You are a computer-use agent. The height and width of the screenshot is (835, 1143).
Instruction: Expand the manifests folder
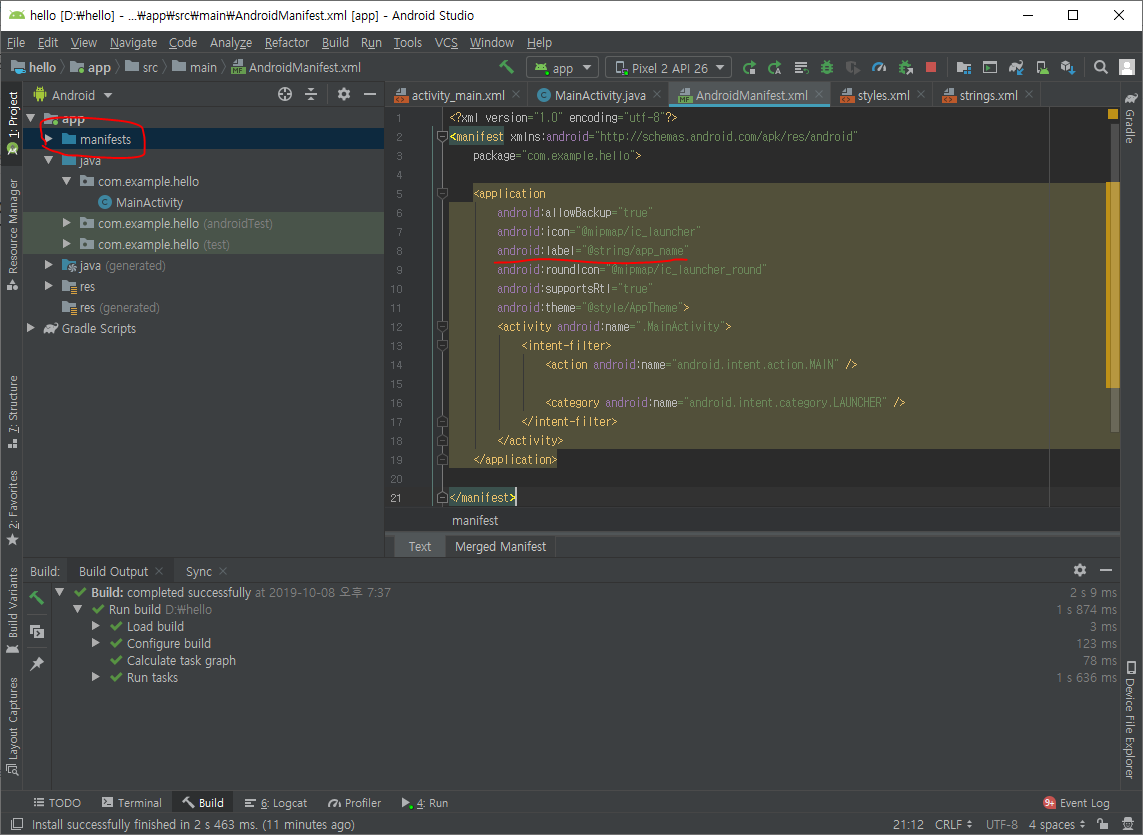(x=48, y=139)
